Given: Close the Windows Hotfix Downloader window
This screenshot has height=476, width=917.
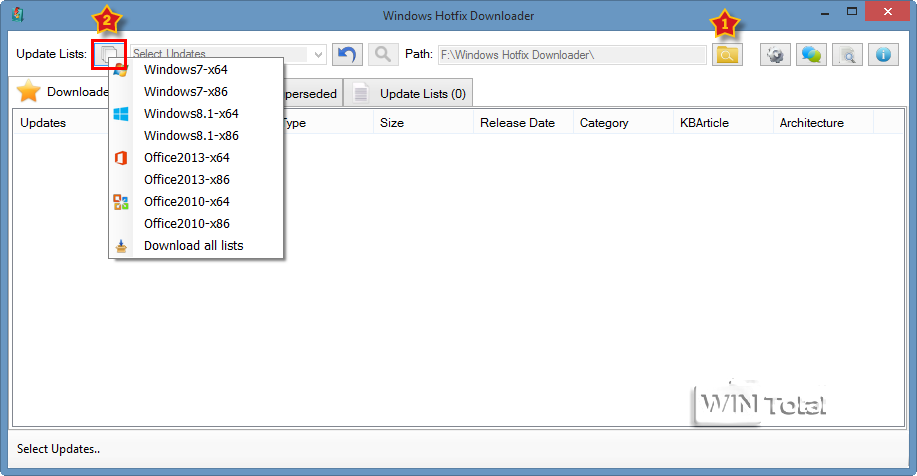Looking at the screenshot, I should pos(888,12).
